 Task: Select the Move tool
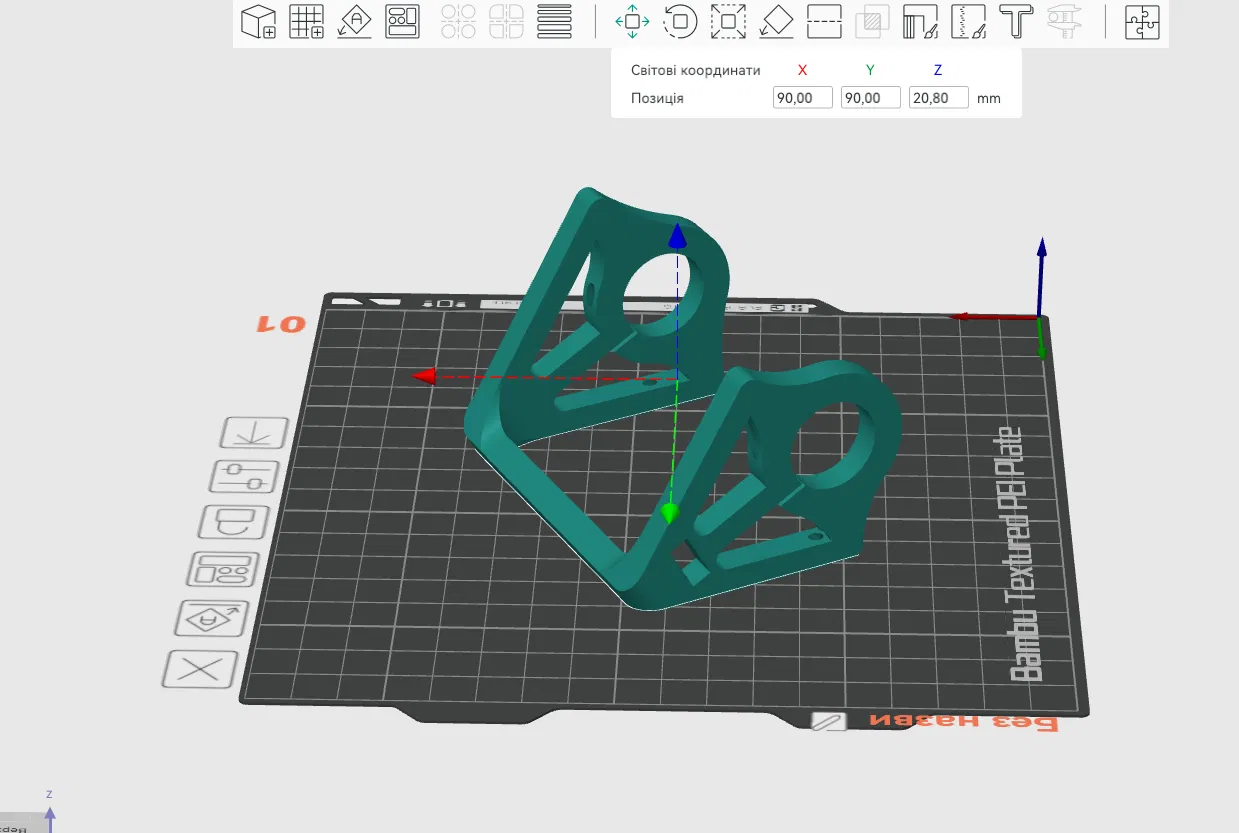[x=632, y=21]
